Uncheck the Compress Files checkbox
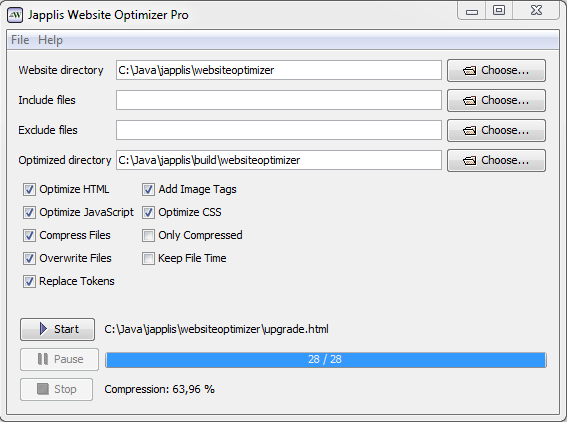Viewport: 567px width, 422px height. coord(29,235)
